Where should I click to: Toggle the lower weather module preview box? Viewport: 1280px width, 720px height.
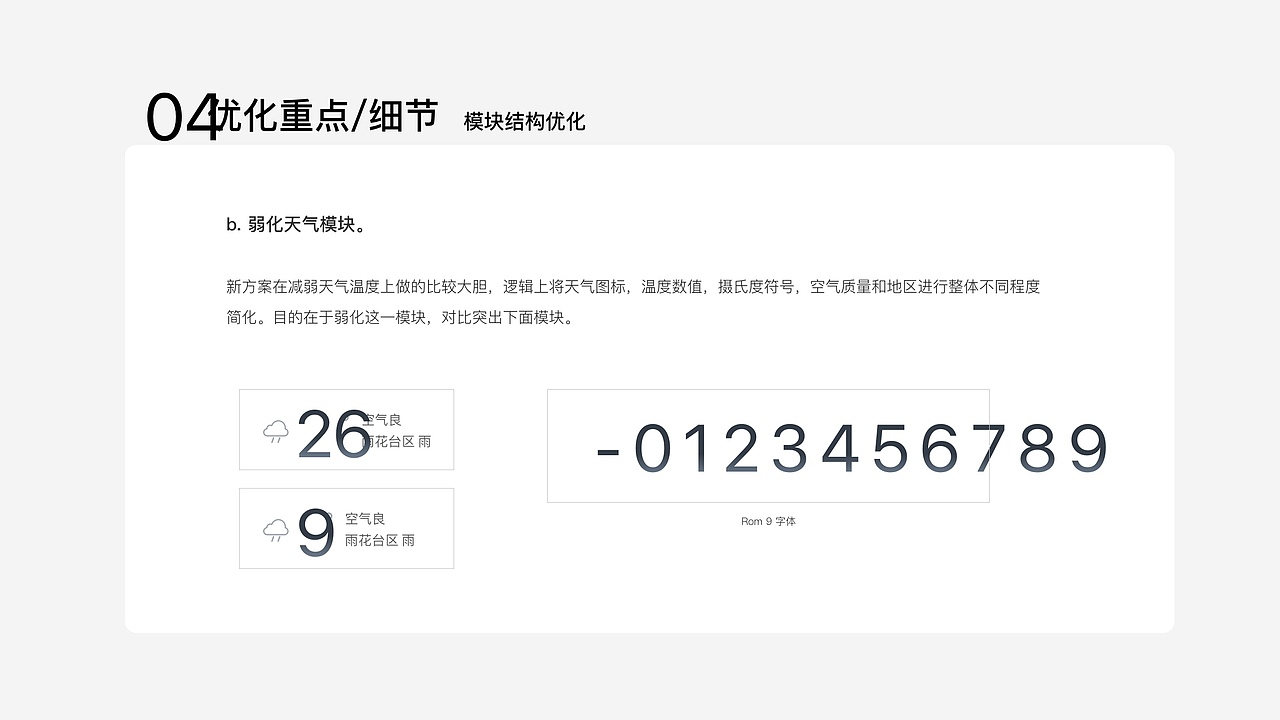tap(346, 528)
